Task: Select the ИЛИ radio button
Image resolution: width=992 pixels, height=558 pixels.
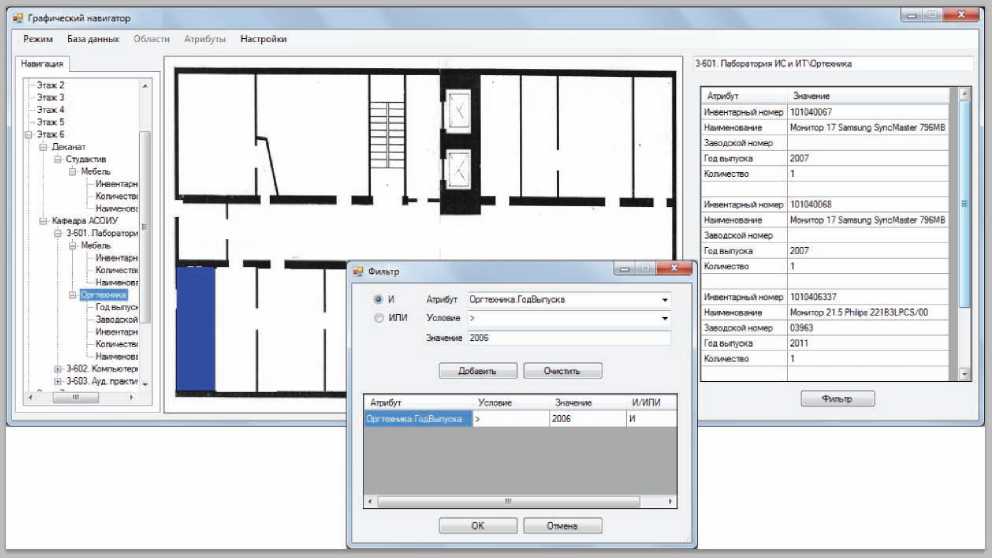Action: (x=377, y=318)
